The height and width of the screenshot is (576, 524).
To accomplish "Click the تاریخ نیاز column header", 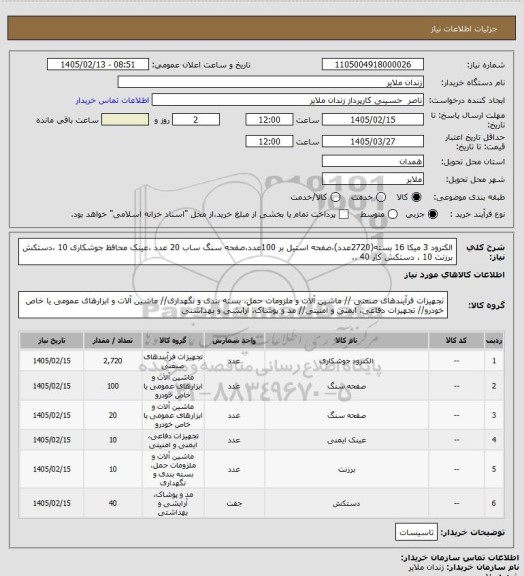I will (52, 341).
